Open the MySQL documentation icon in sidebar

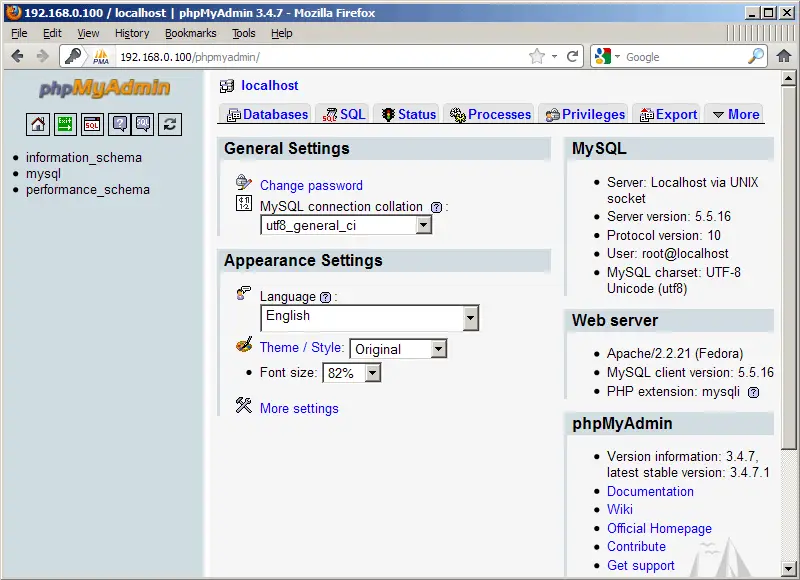click(x=143, y=124)
